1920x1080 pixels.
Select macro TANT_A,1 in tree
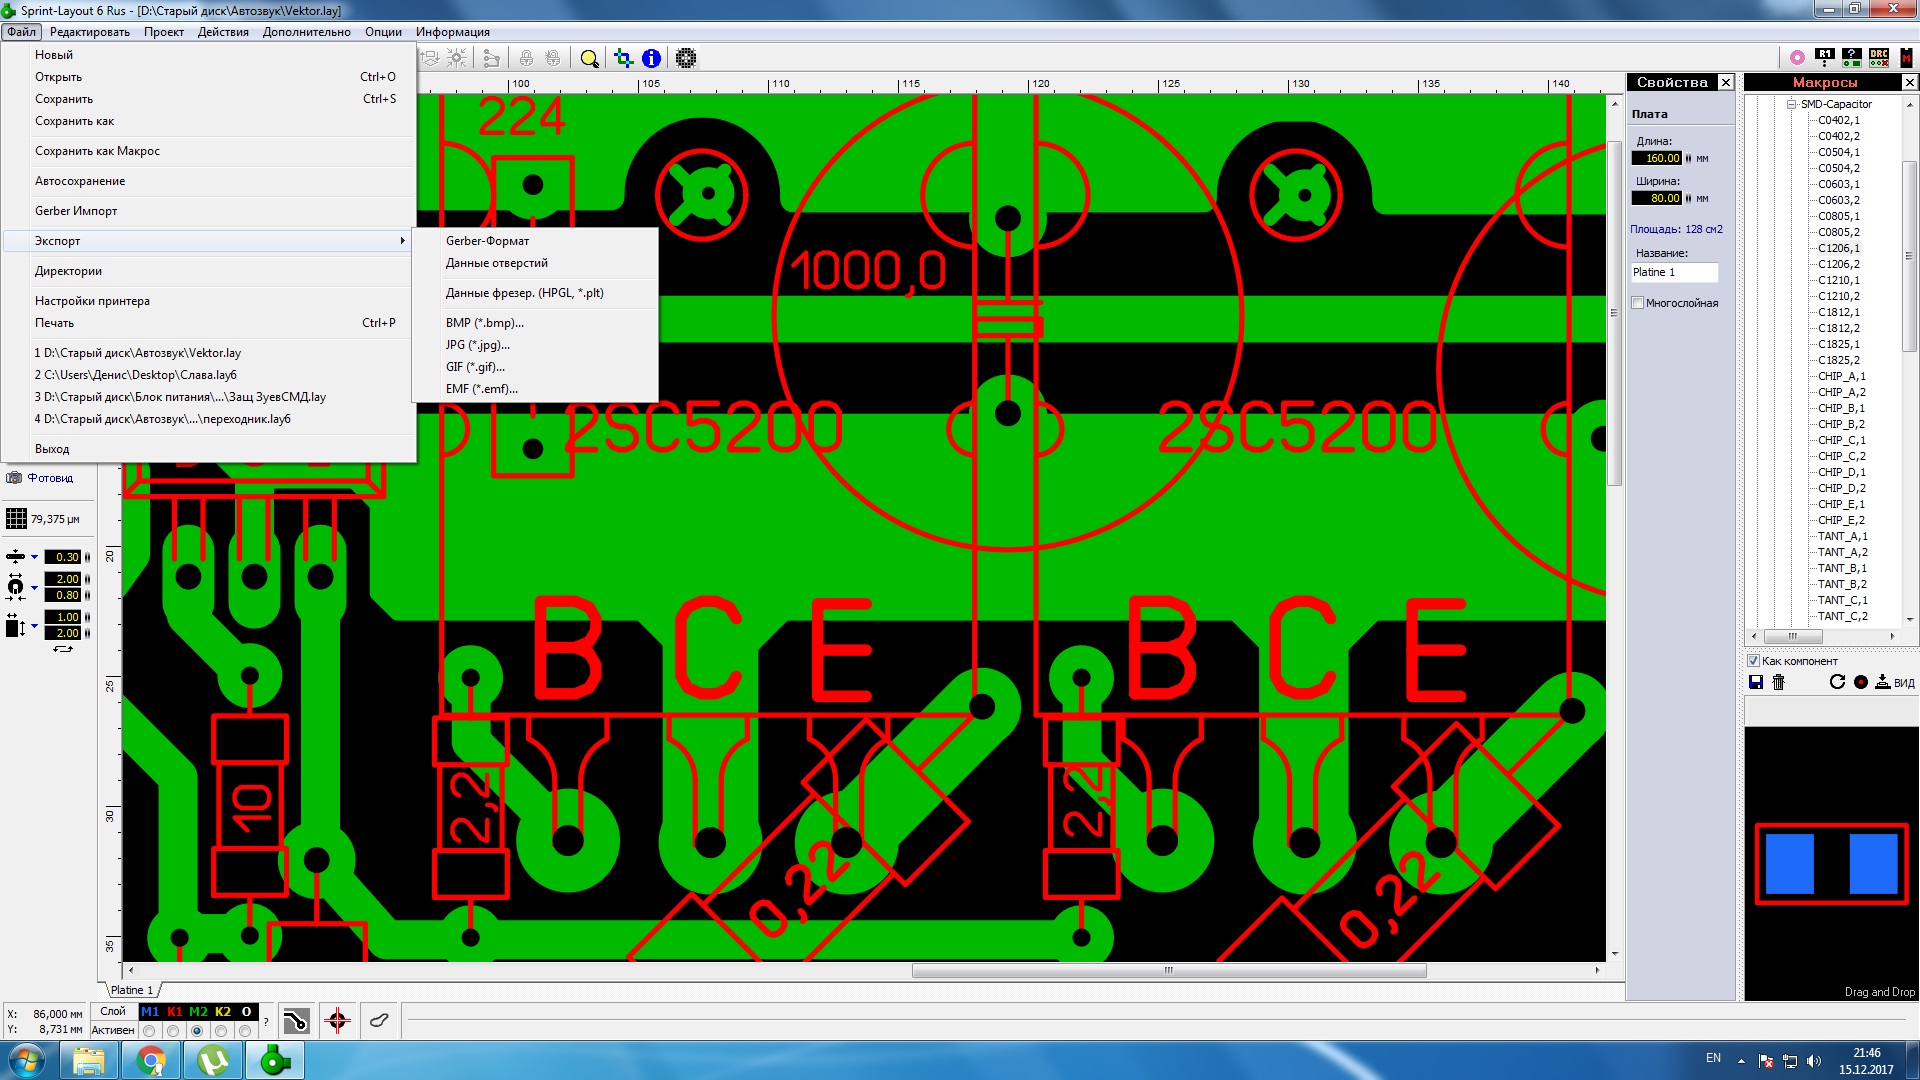coord(1842,536)
